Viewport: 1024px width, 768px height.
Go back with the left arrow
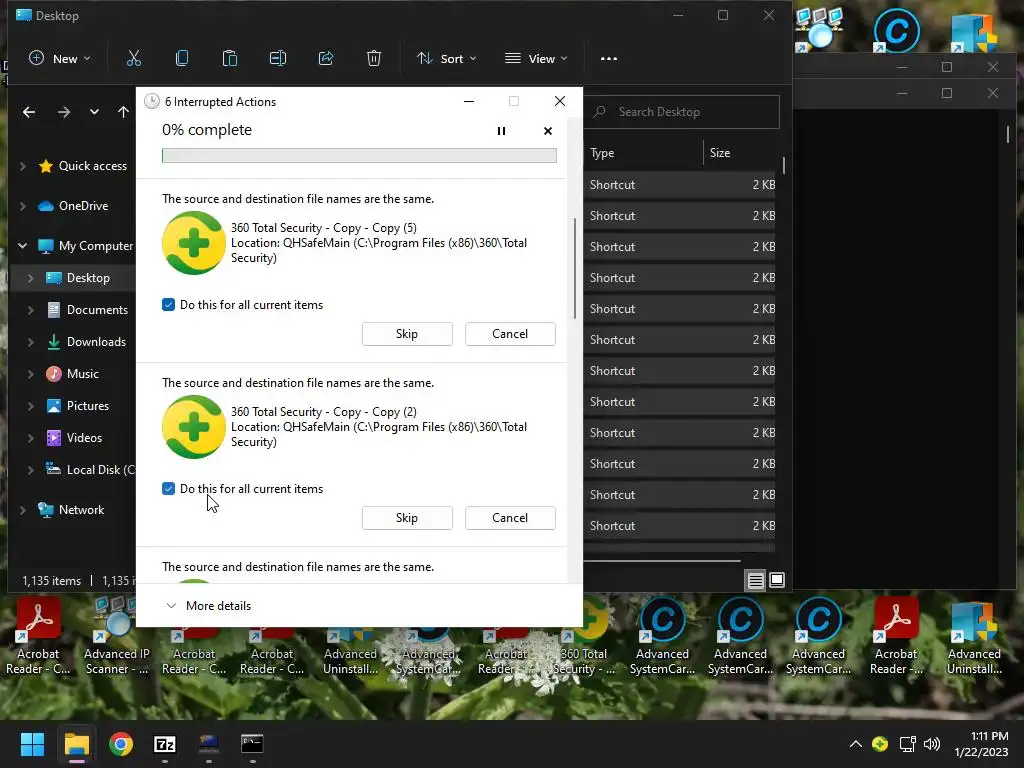pyautogui.click(x=29, y=112)
